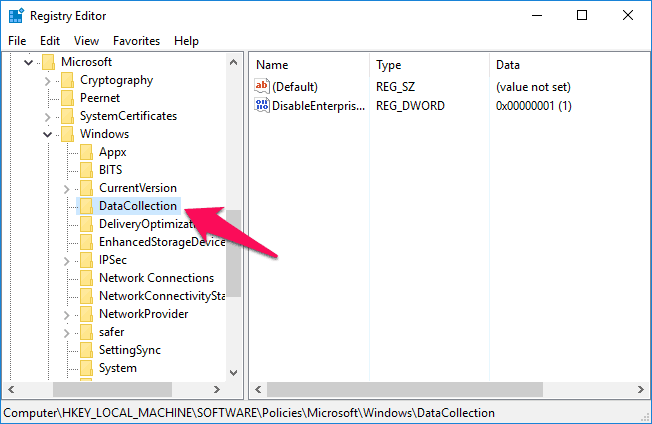Open the View menu

[x=86, y=41]
